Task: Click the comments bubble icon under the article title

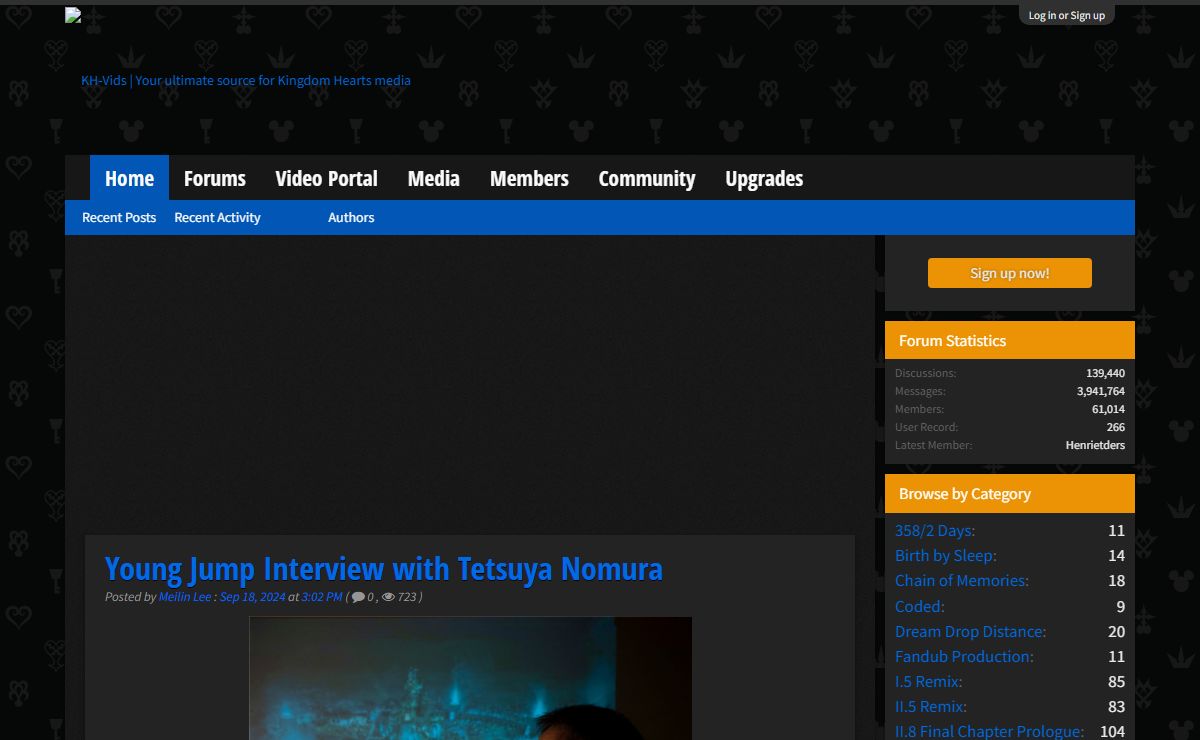Action: pos(358,597)
